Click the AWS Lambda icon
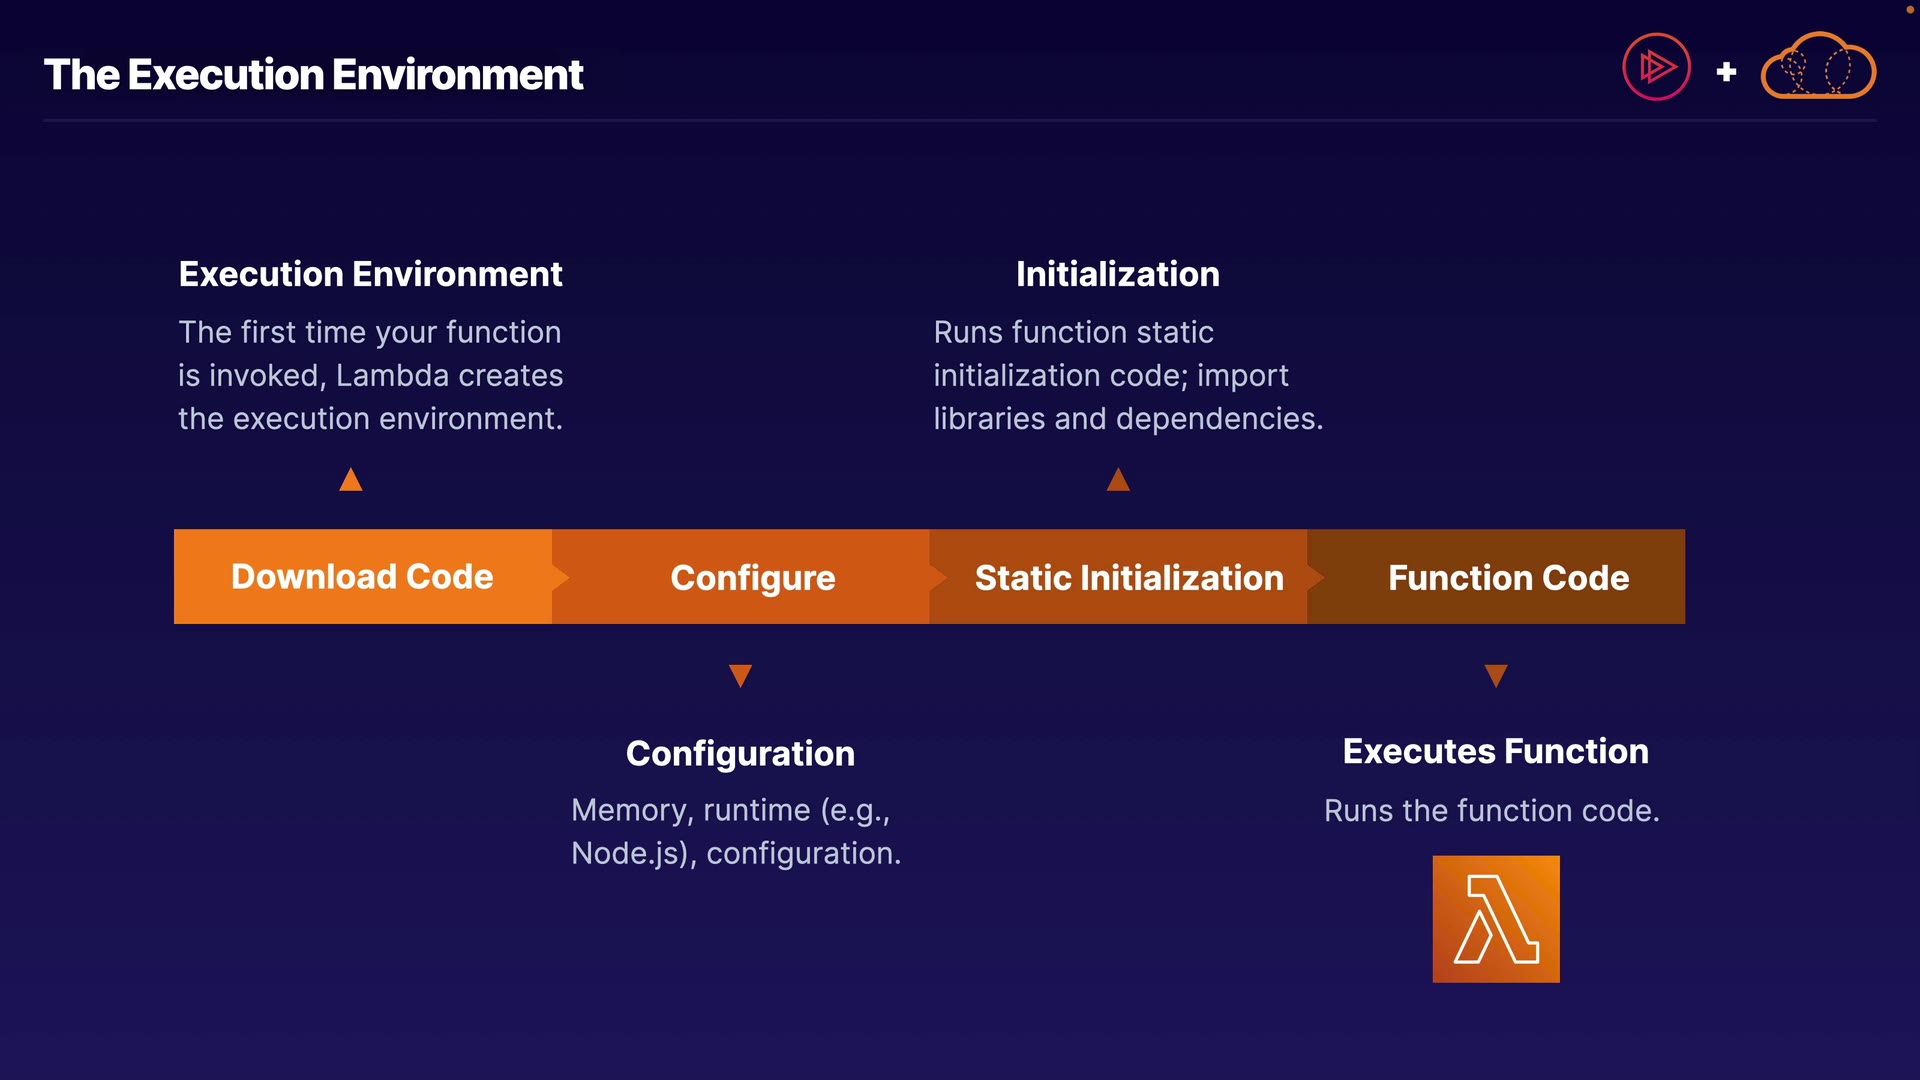Viewport: 1920px width, 1080px height. click(1495, 919)
